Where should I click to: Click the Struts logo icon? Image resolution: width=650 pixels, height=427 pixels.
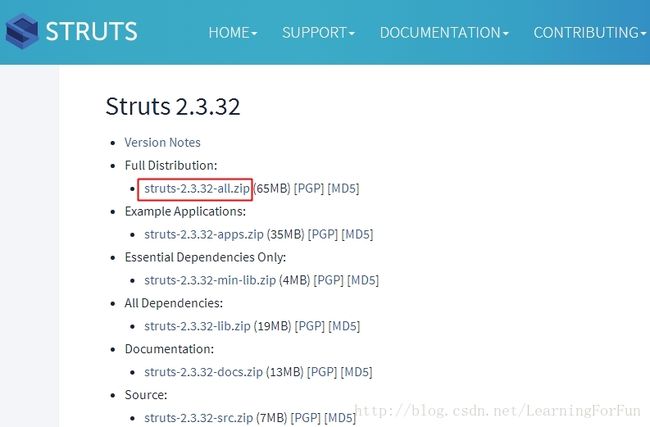coord(22,31)
